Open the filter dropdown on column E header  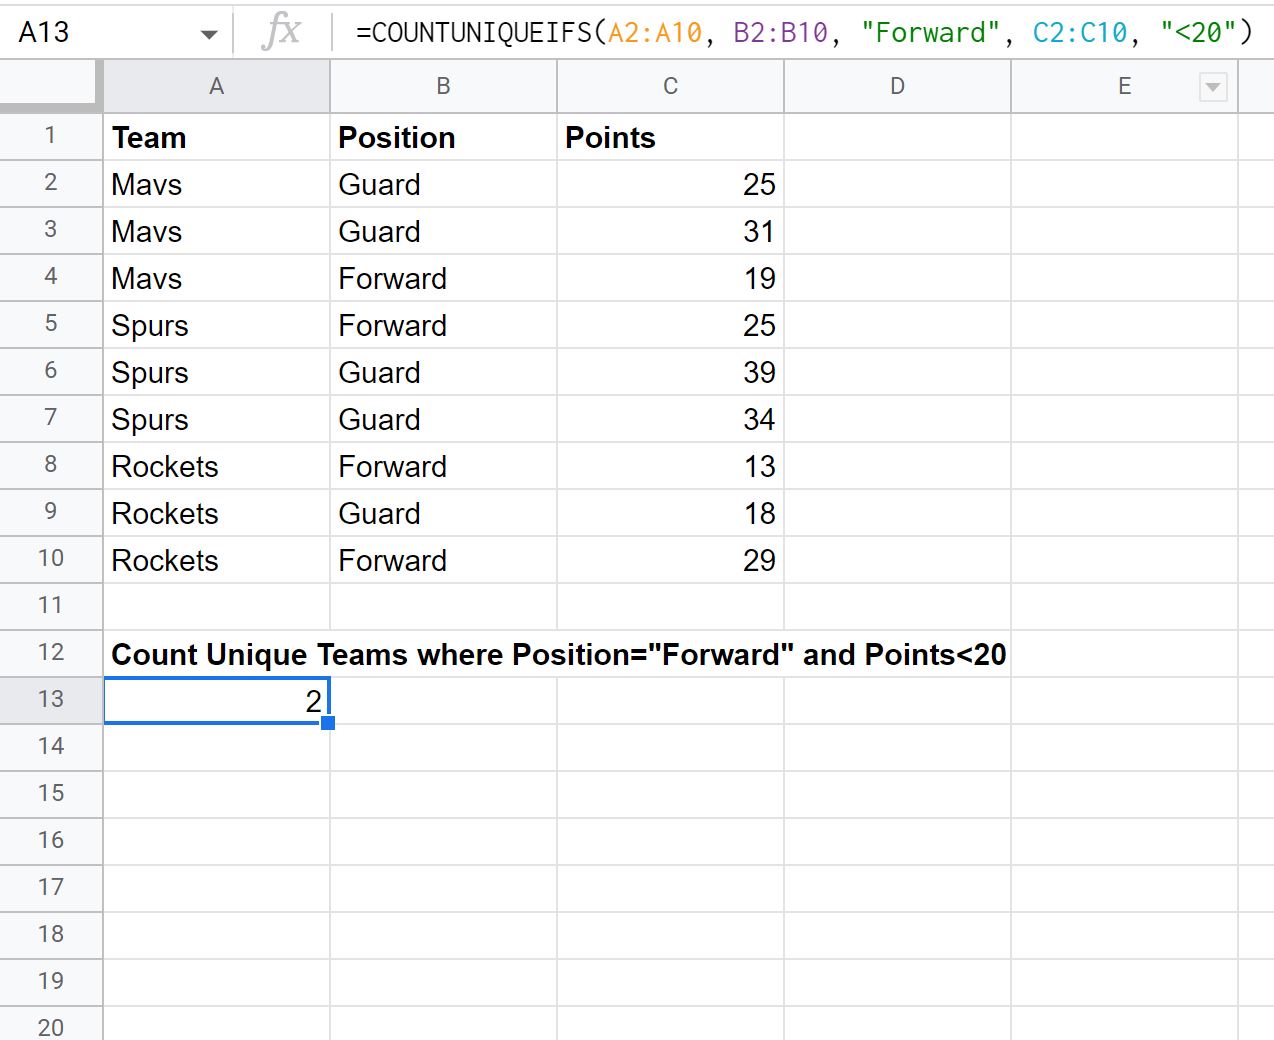click(1213, 87)
